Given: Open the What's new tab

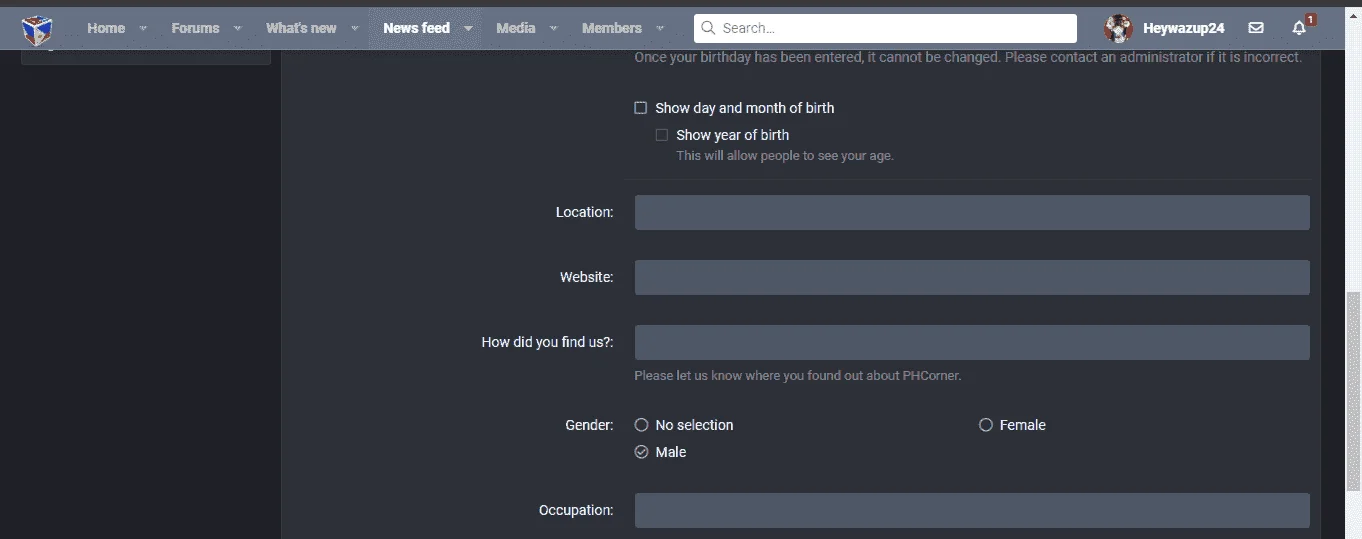Looking at the screenshot, I should coord(301,28).
